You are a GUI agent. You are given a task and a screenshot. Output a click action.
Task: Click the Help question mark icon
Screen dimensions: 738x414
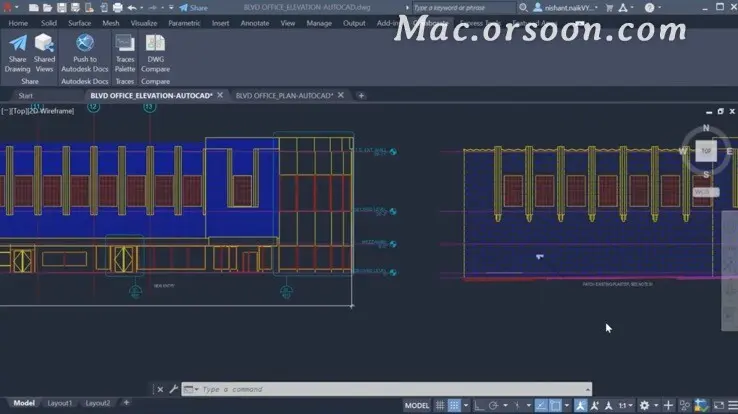coord(650,8)
